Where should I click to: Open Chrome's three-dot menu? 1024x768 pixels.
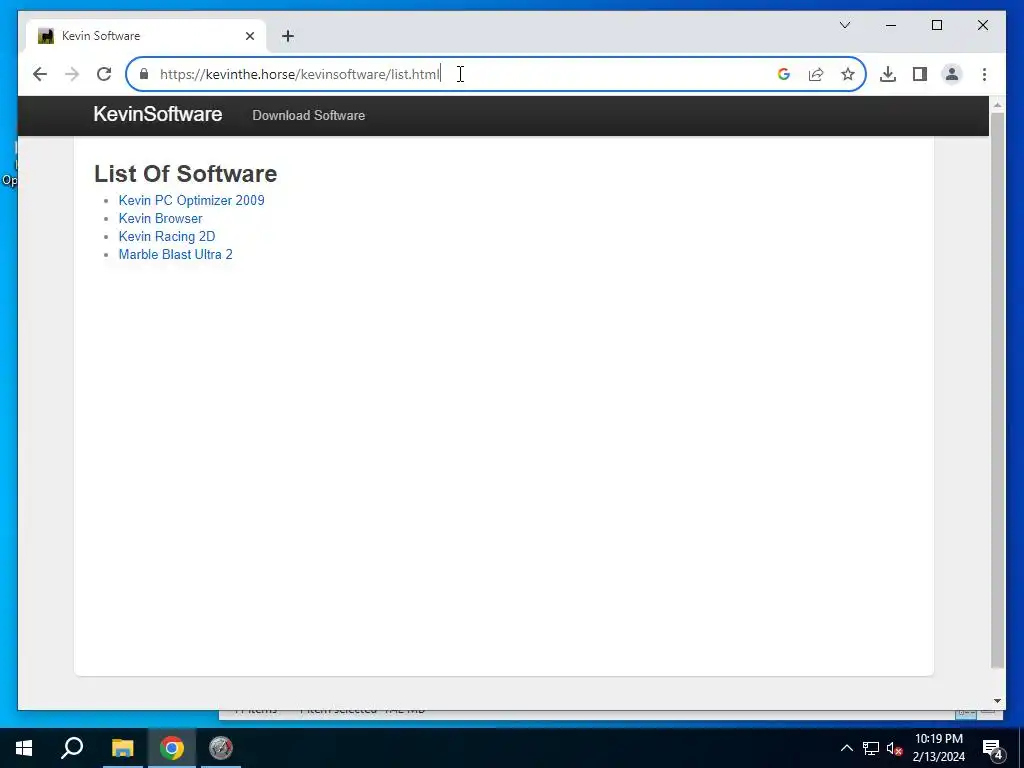point(984,74)
